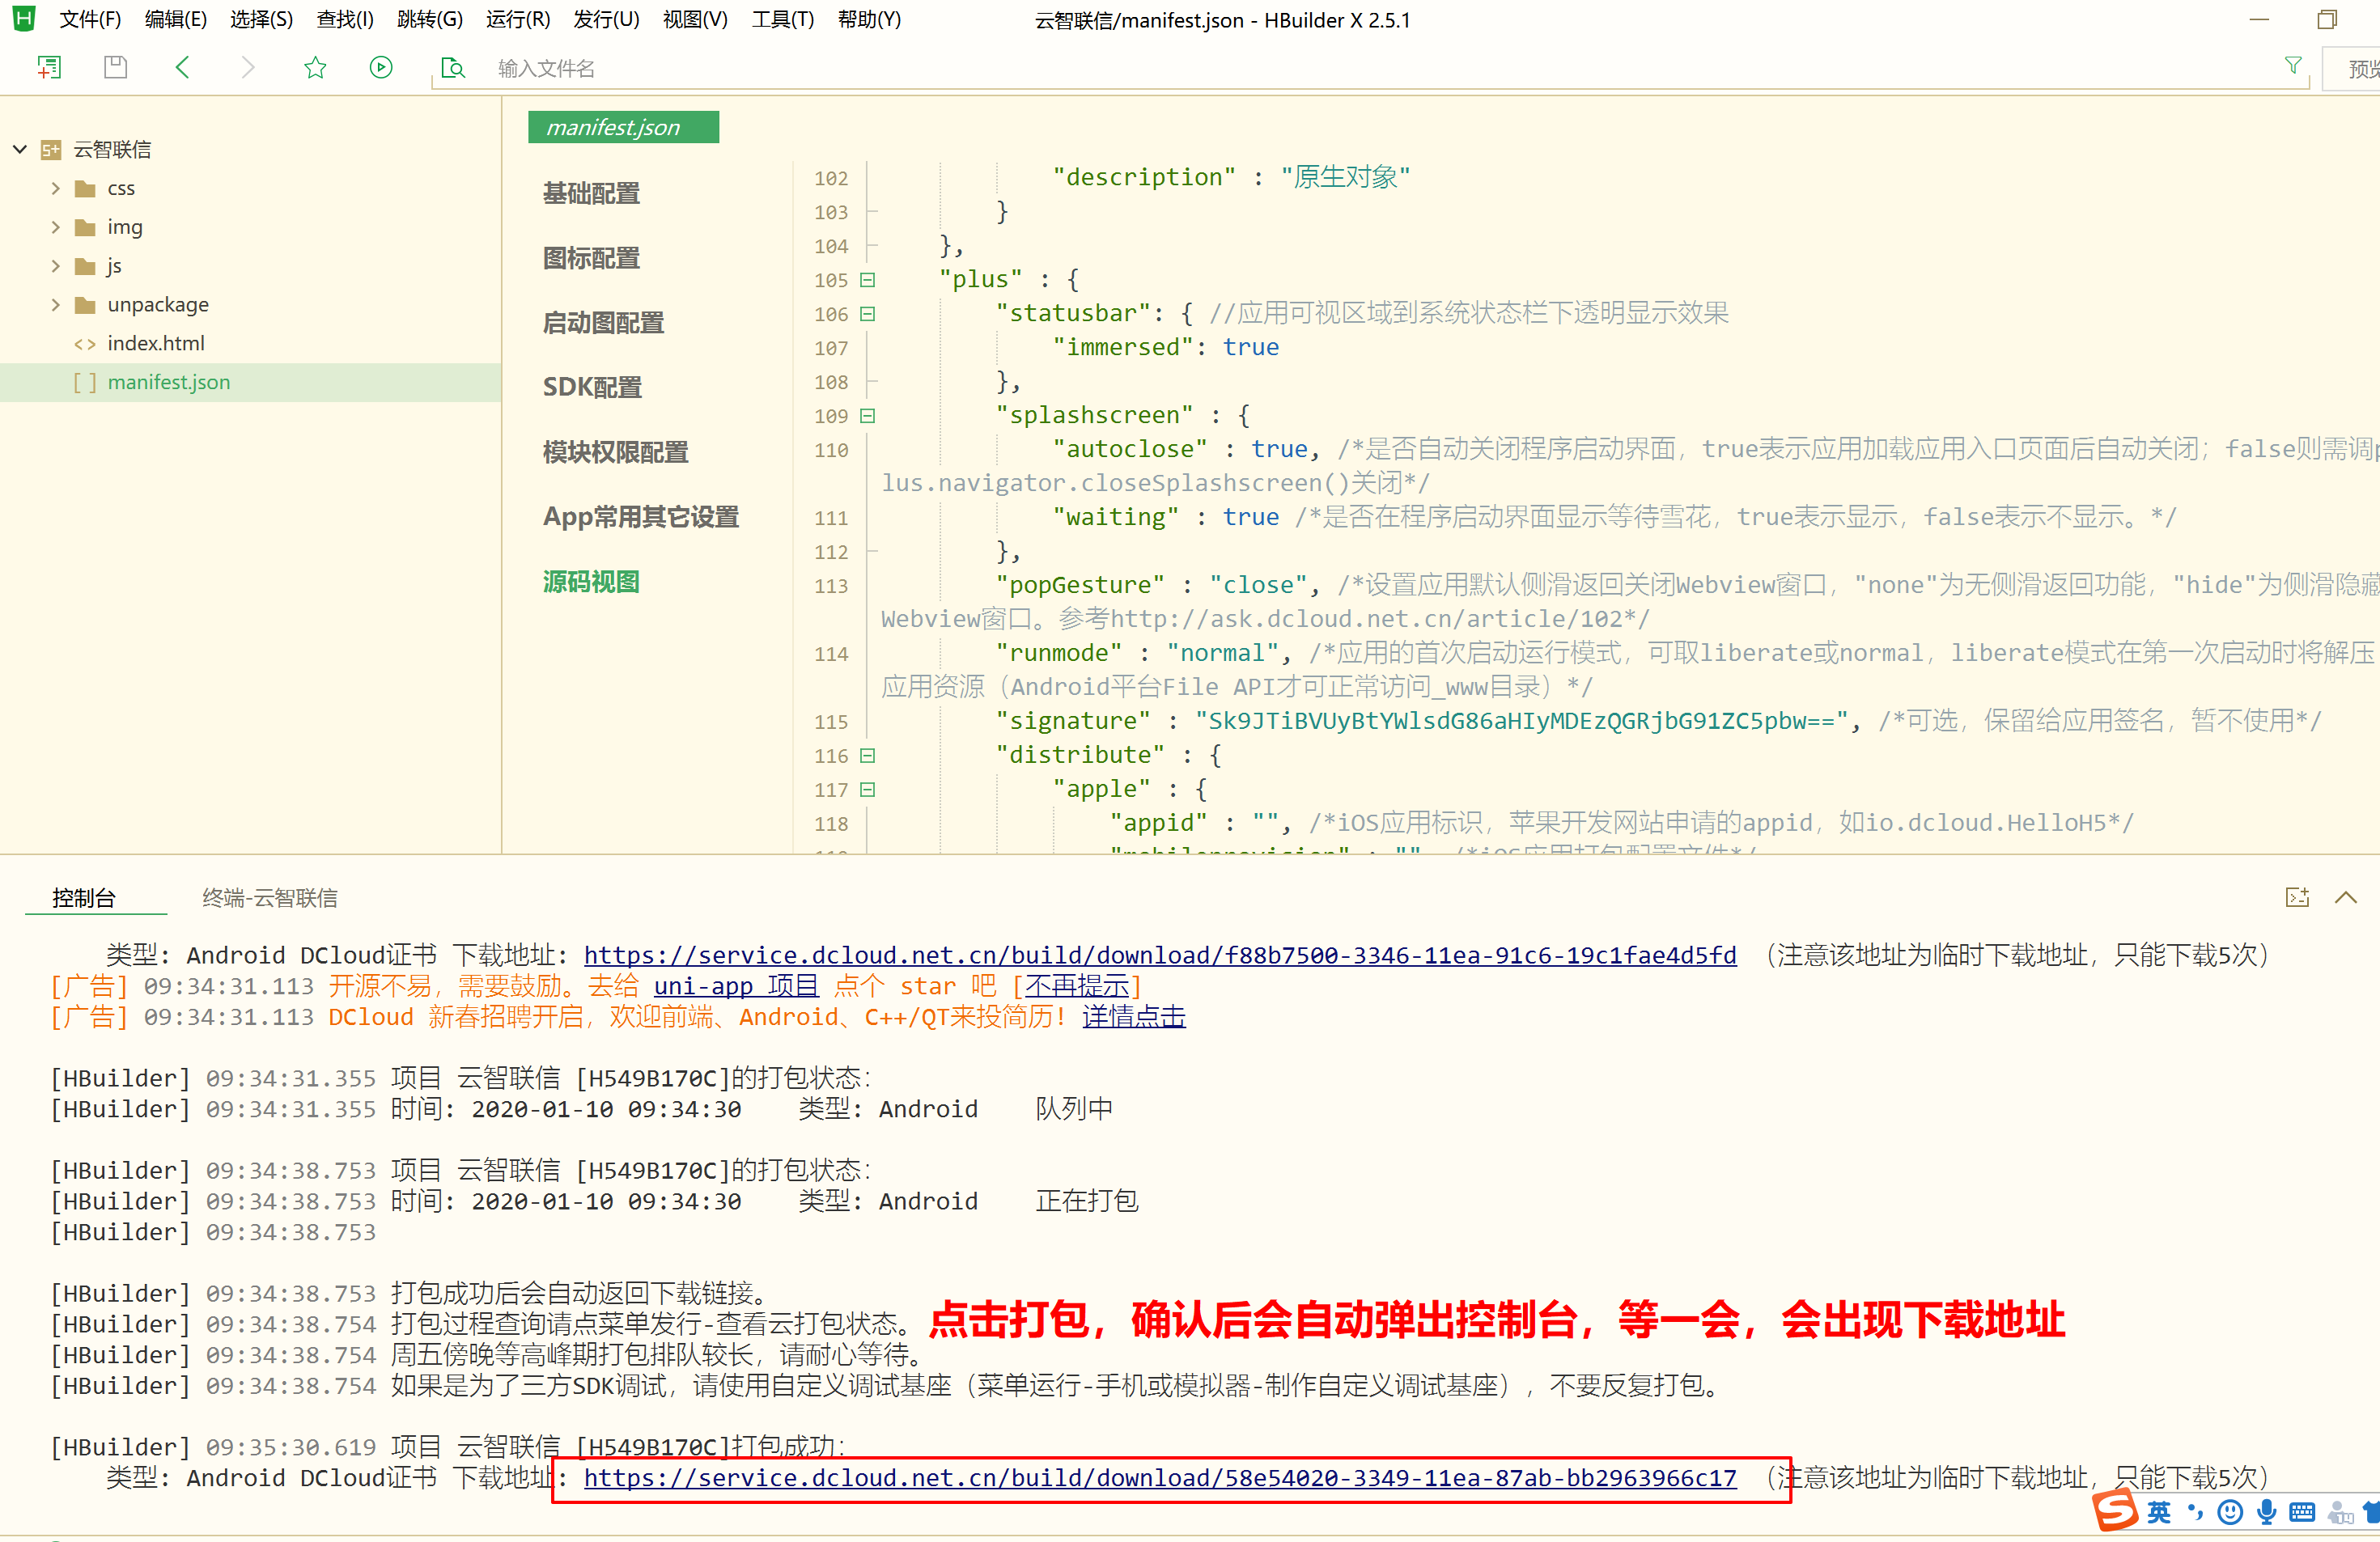Expand the css folder
2380x1542 pixels.
pyautogui.click(x=56, y=188)
